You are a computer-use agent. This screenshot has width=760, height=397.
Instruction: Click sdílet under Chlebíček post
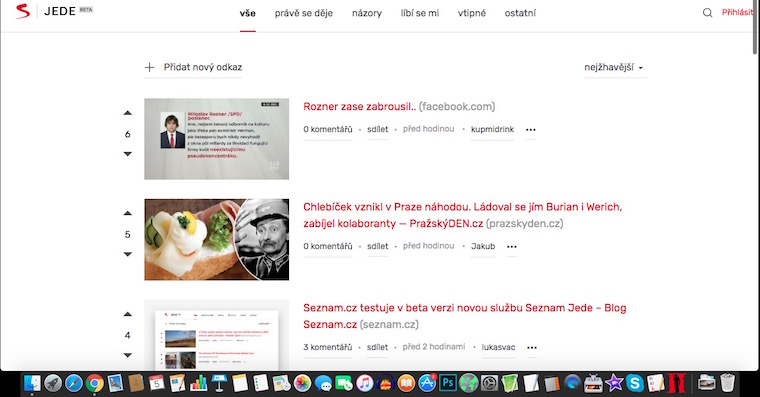[x=378, y=246]
